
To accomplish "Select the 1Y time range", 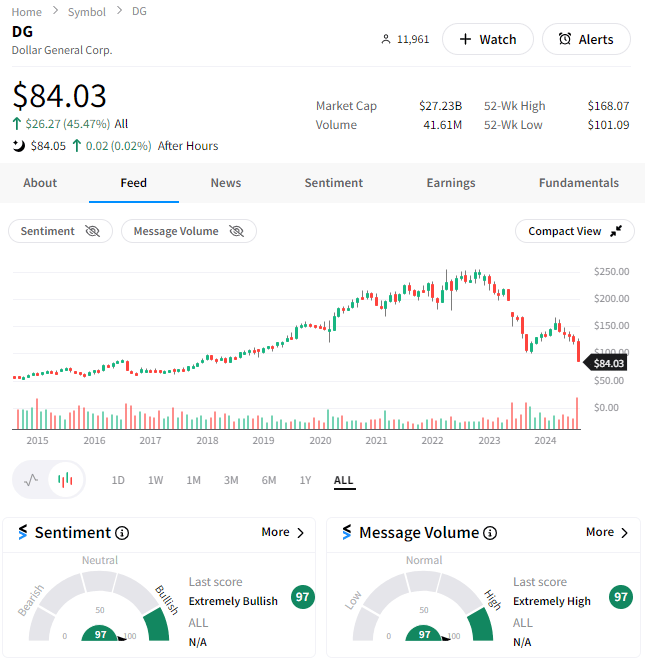I will tap(305, 480).
